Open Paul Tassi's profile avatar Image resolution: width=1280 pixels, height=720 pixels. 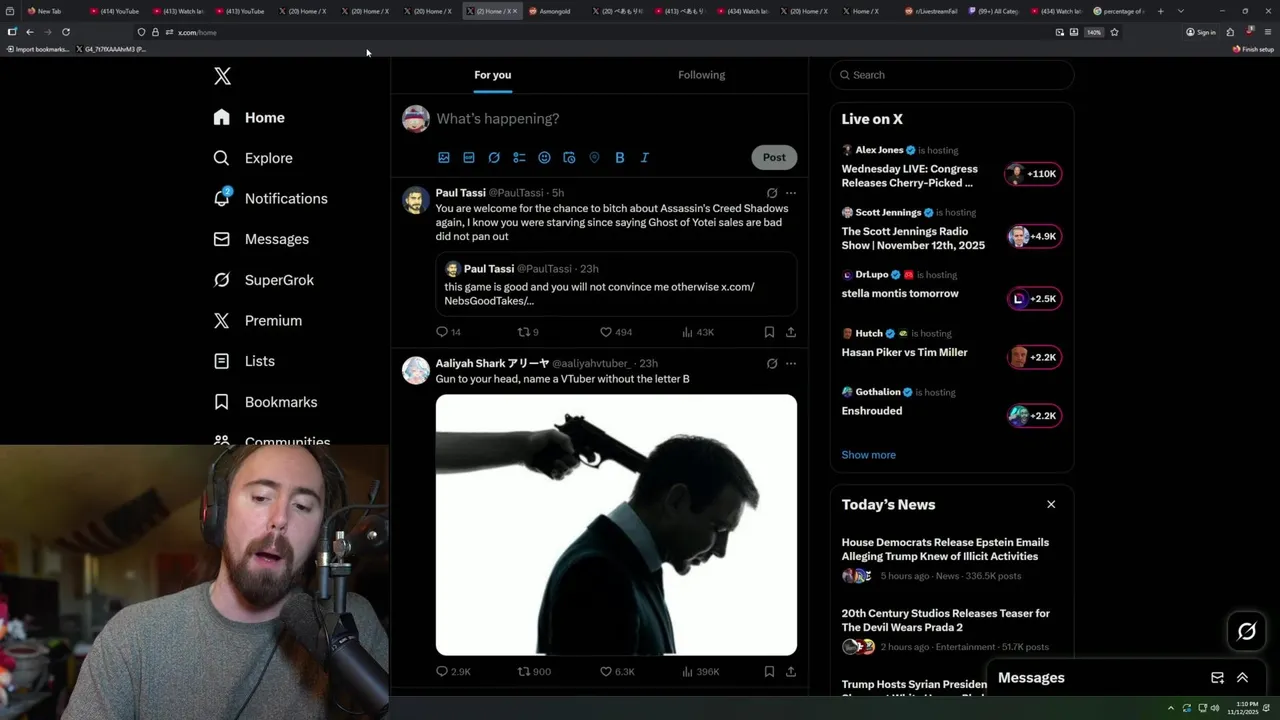point(416,199)
